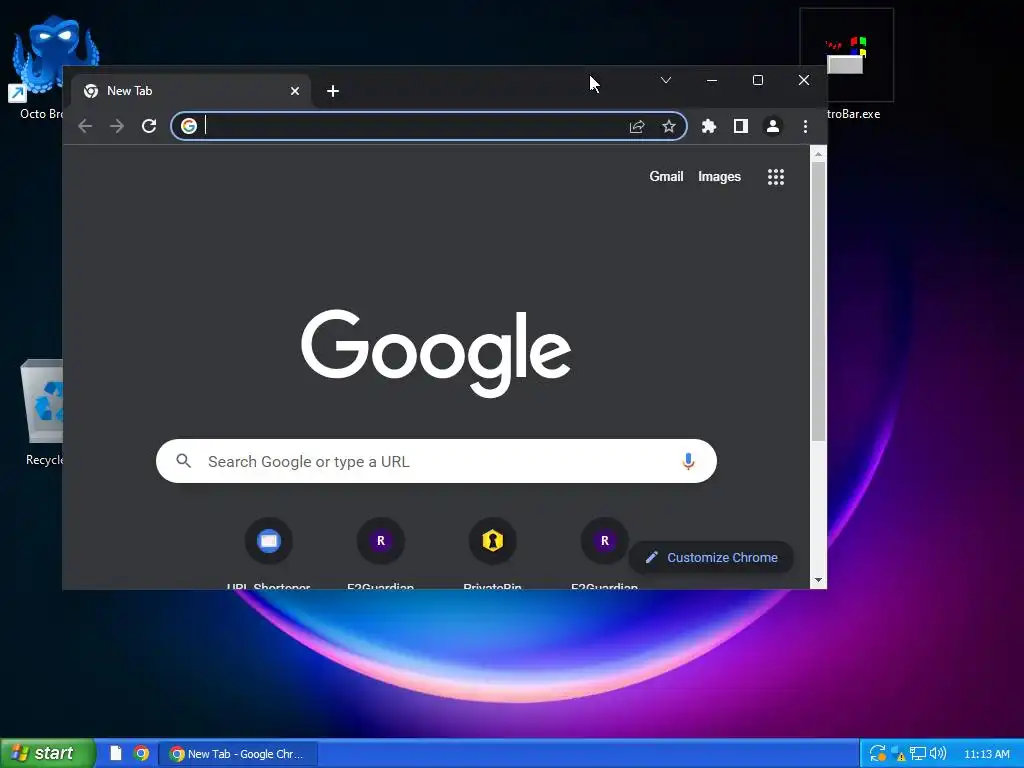The width and height of the screenshot is (1024, 768).
Task: Open the volume speaker tray icon
Action: [x=938, y=754]
